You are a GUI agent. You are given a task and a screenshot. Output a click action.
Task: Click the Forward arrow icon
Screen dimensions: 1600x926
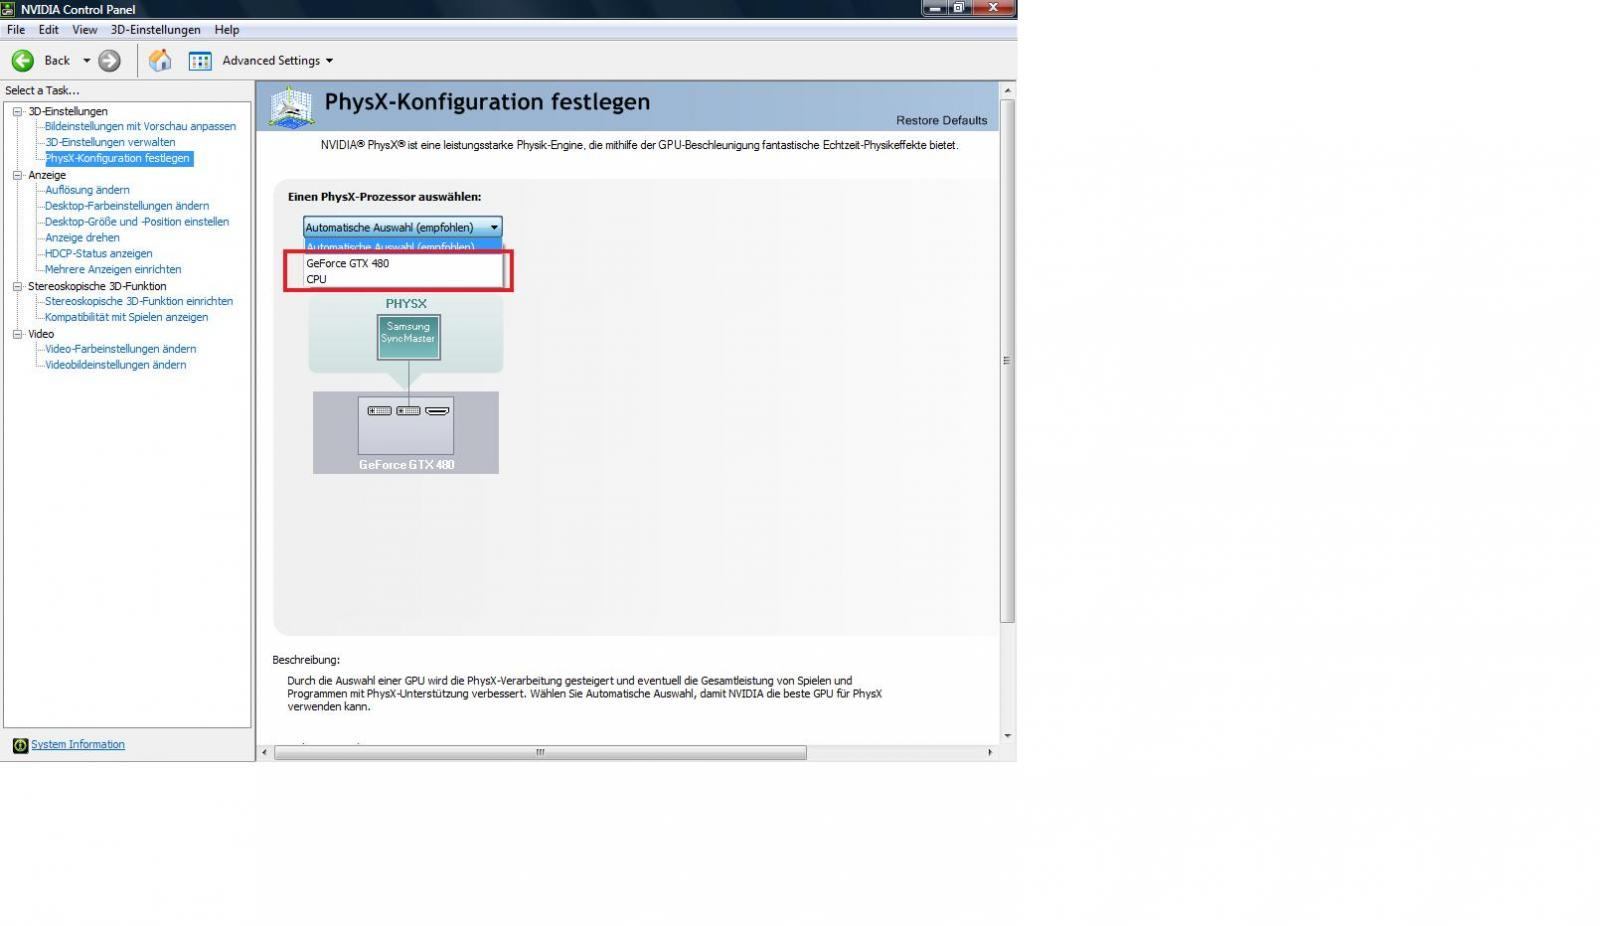tap(110, 61)
